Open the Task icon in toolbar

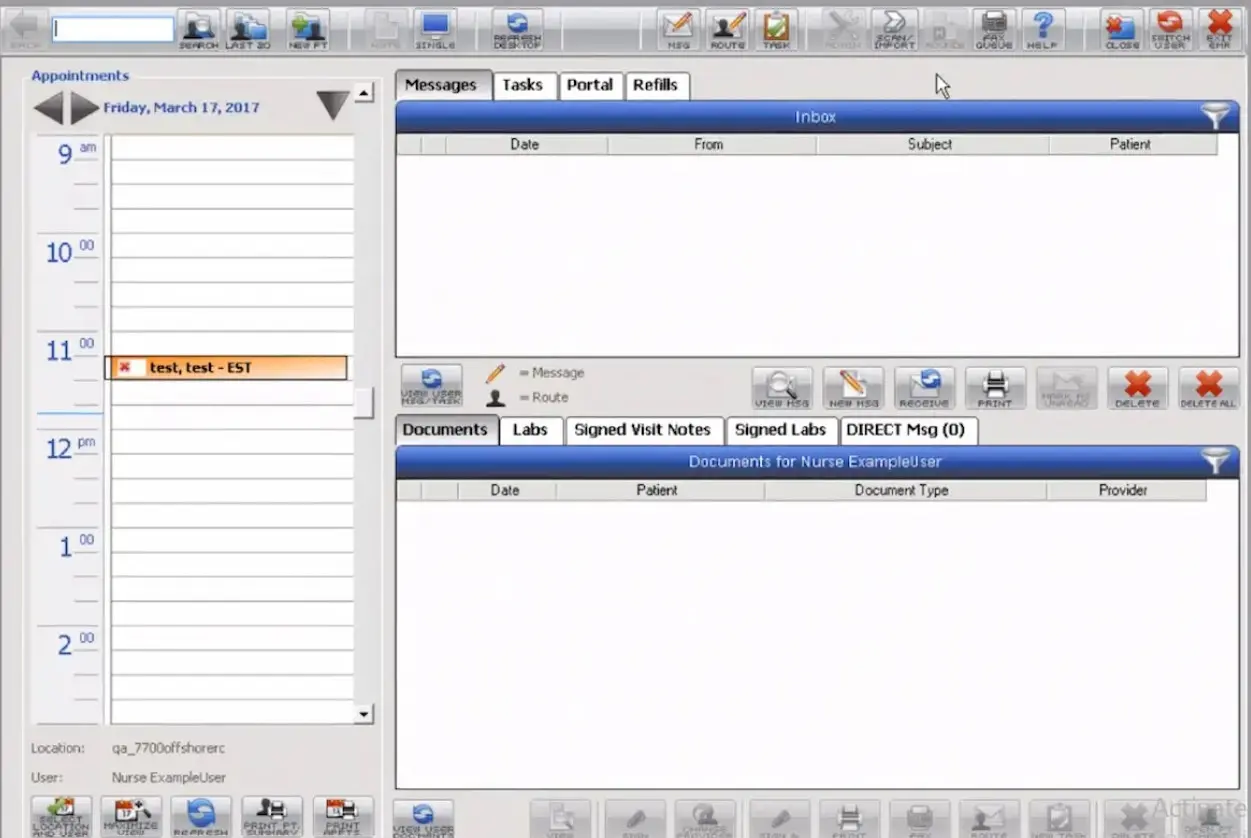[x=775, y=30]
